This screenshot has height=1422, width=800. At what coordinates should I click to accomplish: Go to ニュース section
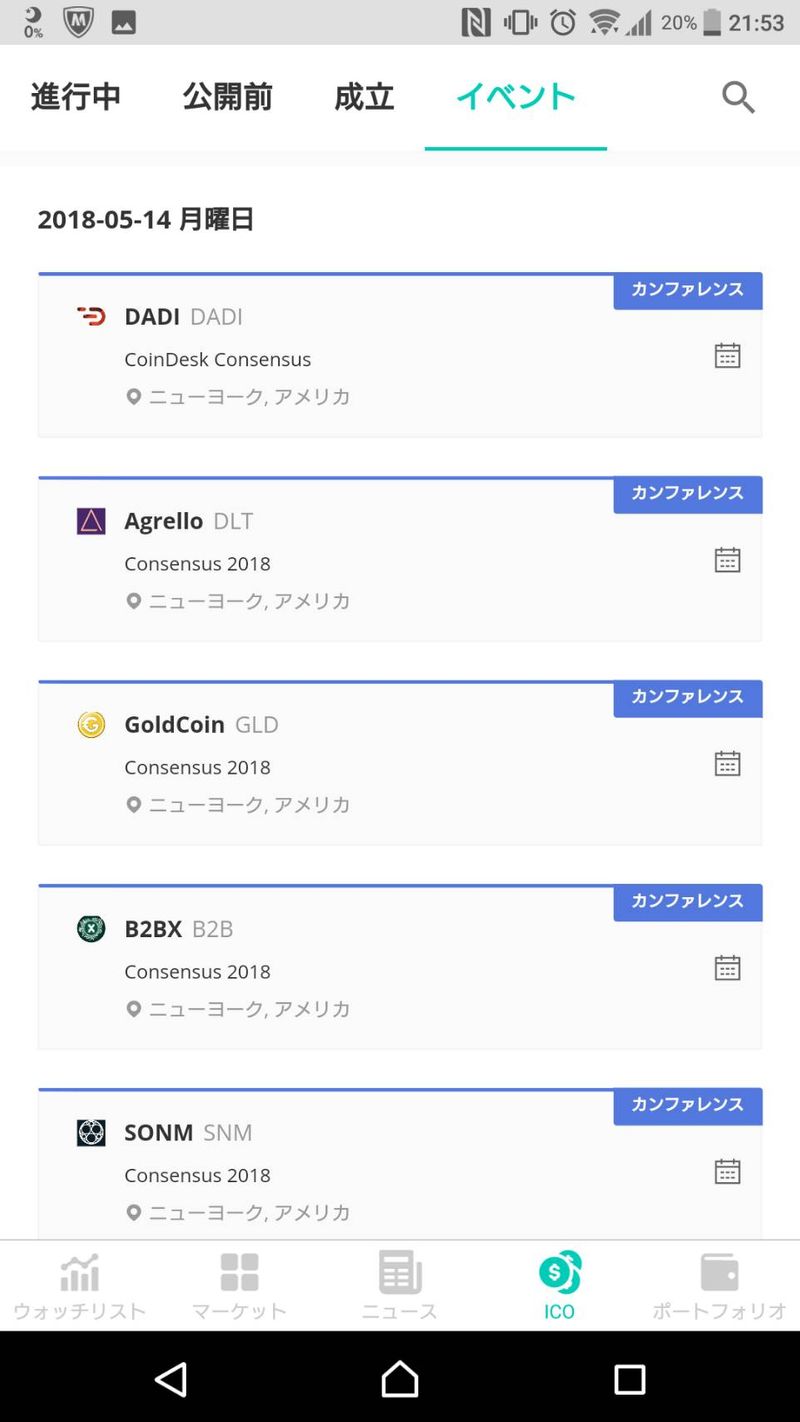point(399,1286)
